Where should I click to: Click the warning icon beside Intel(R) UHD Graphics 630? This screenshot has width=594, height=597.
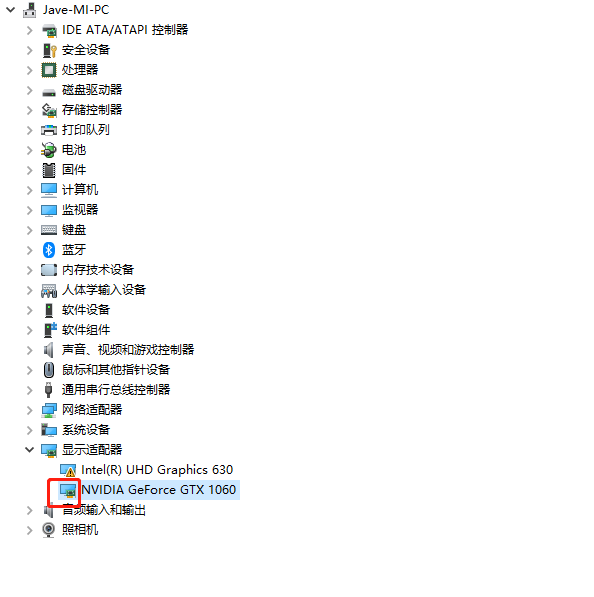[69, 470]
